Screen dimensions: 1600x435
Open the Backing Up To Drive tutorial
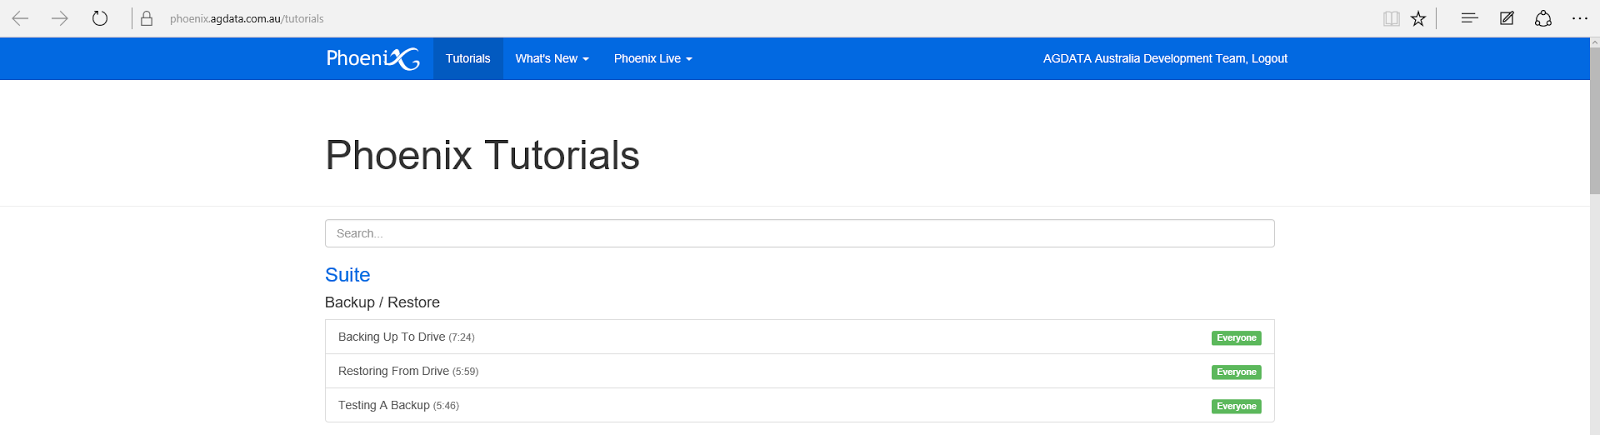[x=392, y=337]
